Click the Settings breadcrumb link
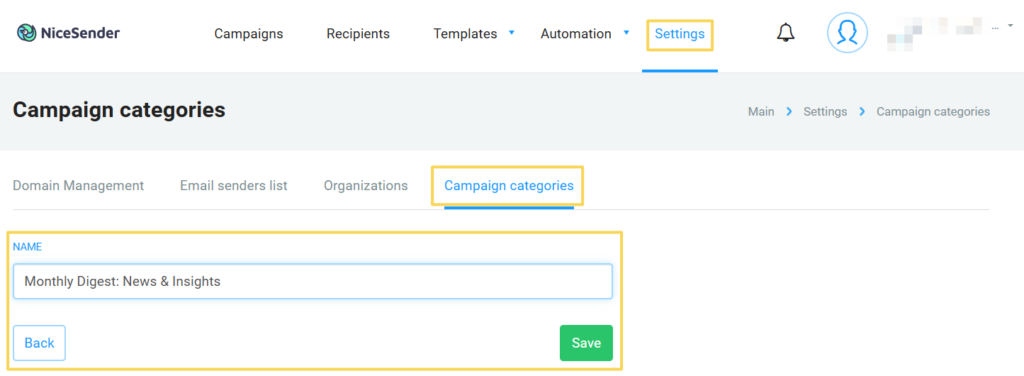 coord(825,112)
